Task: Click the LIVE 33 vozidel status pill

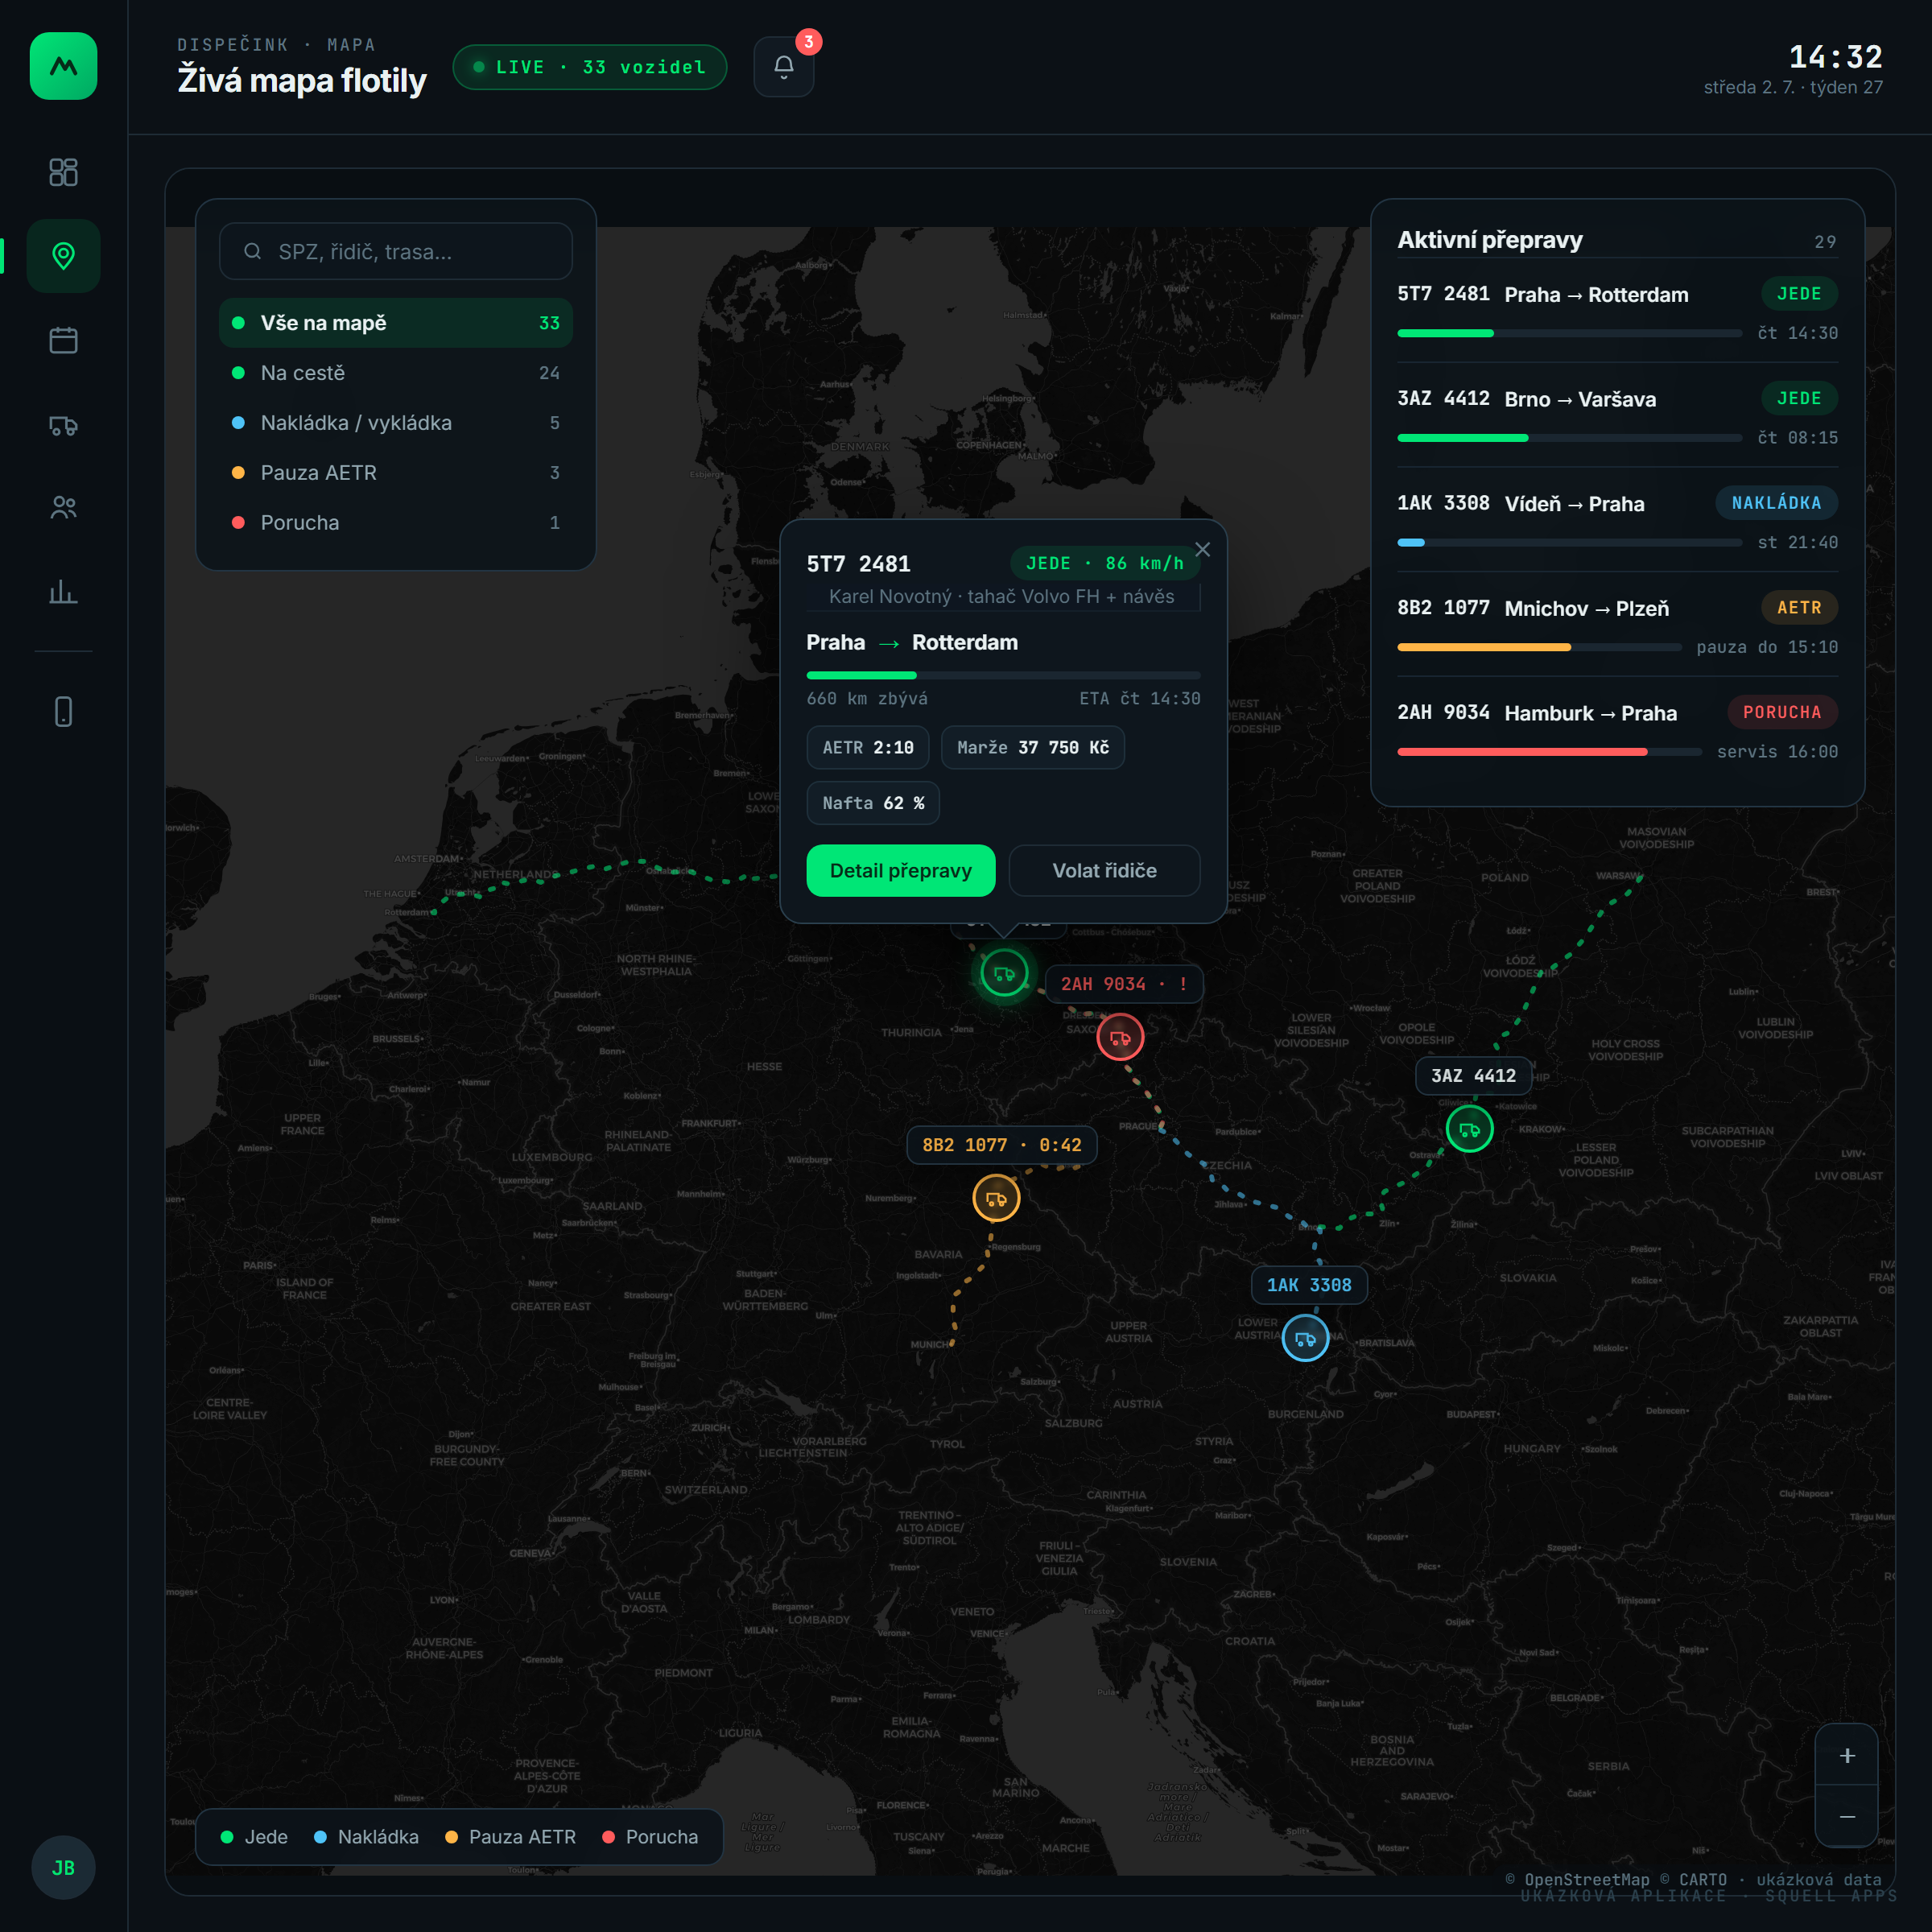Action: coord(590,67)
